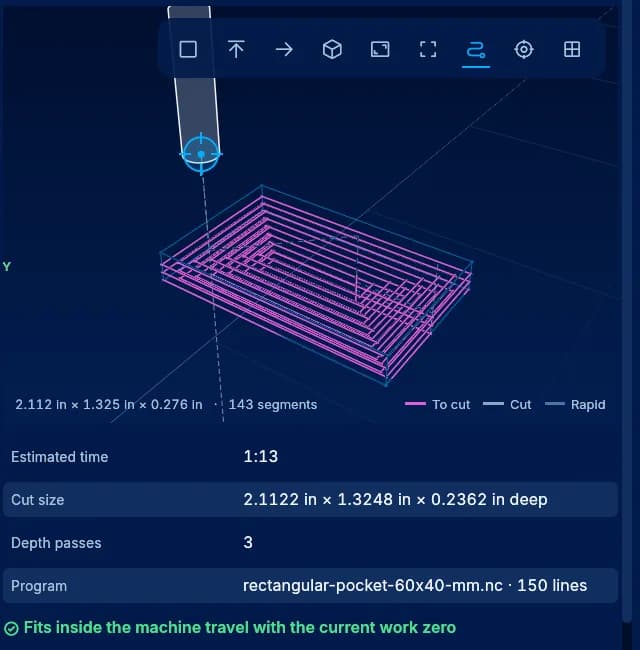Click the blue tool position crosshair marker
640x650 pixels.
[x=201, y=154]
